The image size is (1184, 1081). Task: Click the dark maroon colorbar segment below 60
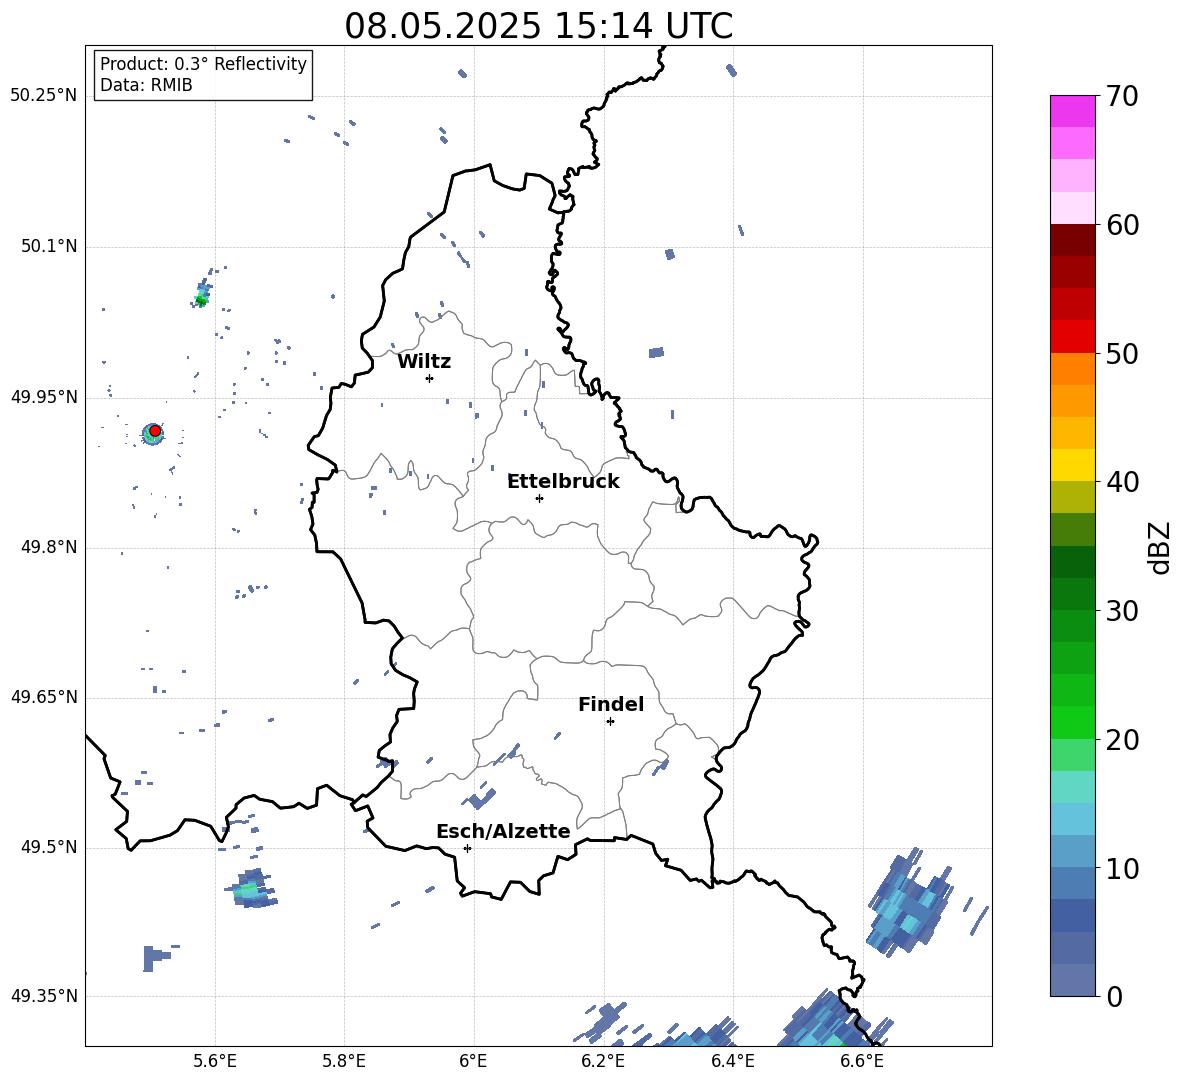[x=1072, y=240]
